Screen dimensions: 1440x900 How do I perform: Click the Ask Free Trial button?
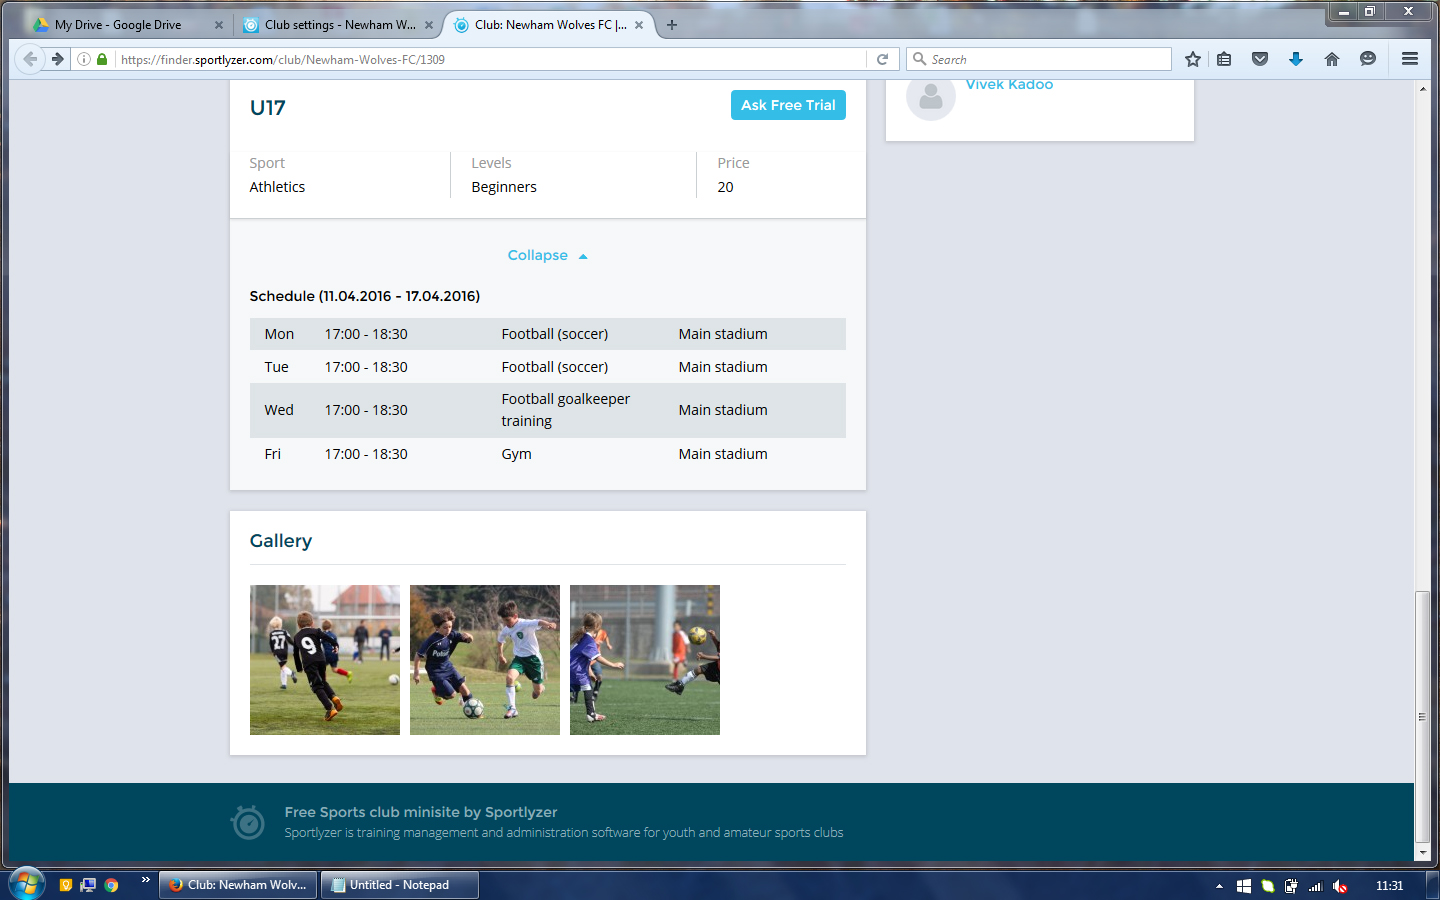pyautogui.click(x=788, y=105)
